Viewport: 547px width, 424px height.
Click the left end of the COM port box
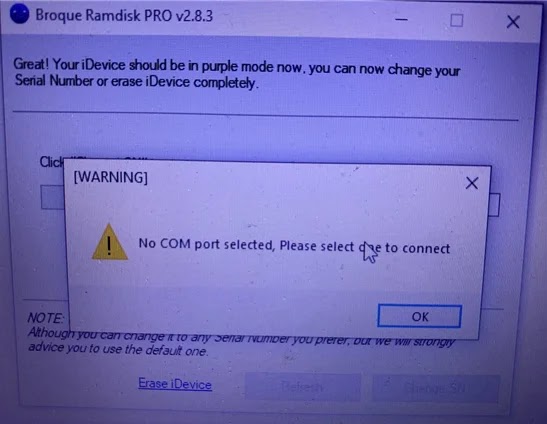[x=53, y=198]
